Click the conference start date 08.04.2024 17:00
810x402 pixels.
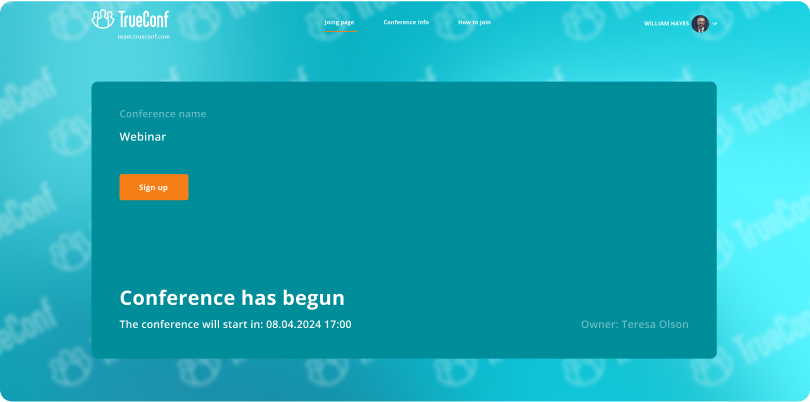[x=309, y=324]
